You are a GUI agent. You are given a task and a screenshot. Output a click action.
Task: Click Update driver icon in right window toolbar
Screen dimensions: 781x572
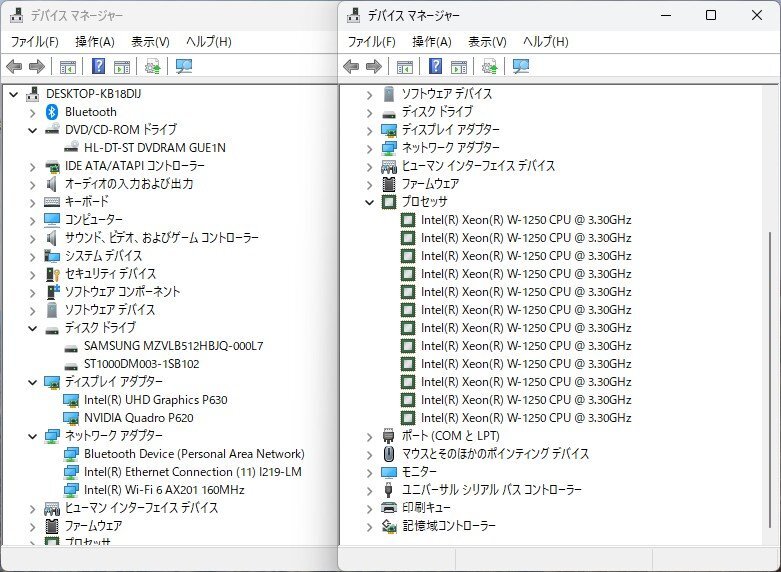pos(490,66)
